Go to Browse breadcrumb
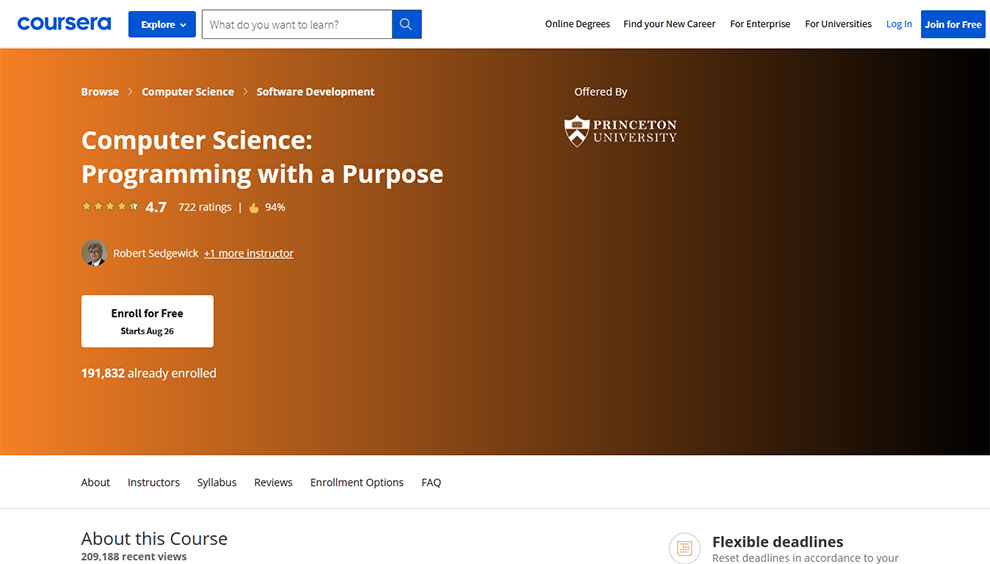Image resolution: width=990 pixels, height=564 pixels. pos(100,92)
